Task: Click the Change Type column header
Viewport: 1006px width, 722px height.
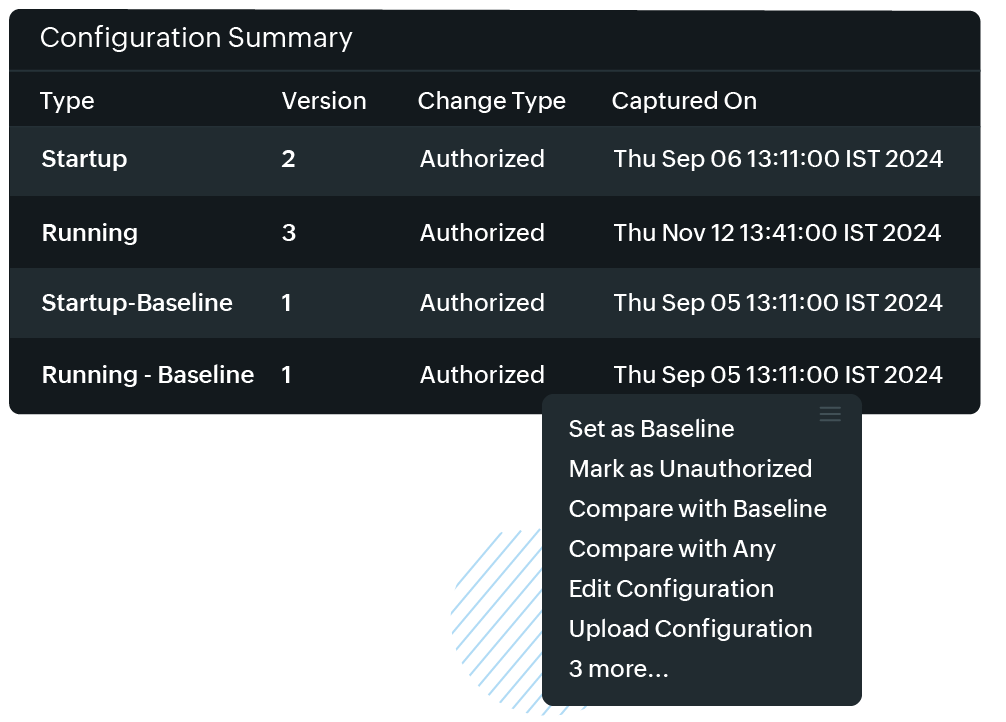Action: [491, 100]
